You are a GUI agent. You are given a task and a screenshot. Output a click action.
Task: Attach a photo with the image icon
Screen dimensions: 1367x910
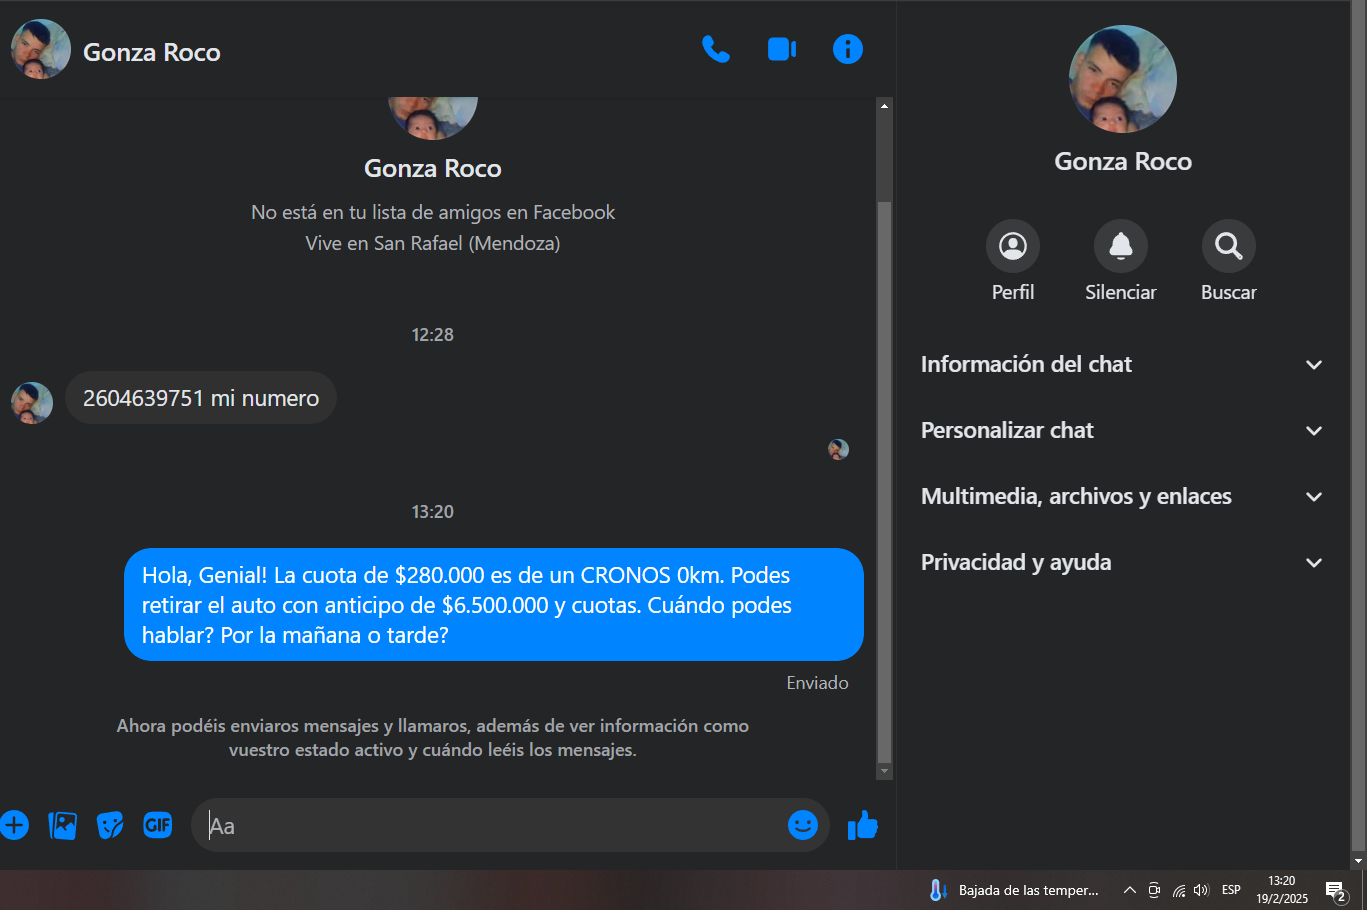[62, 825]
